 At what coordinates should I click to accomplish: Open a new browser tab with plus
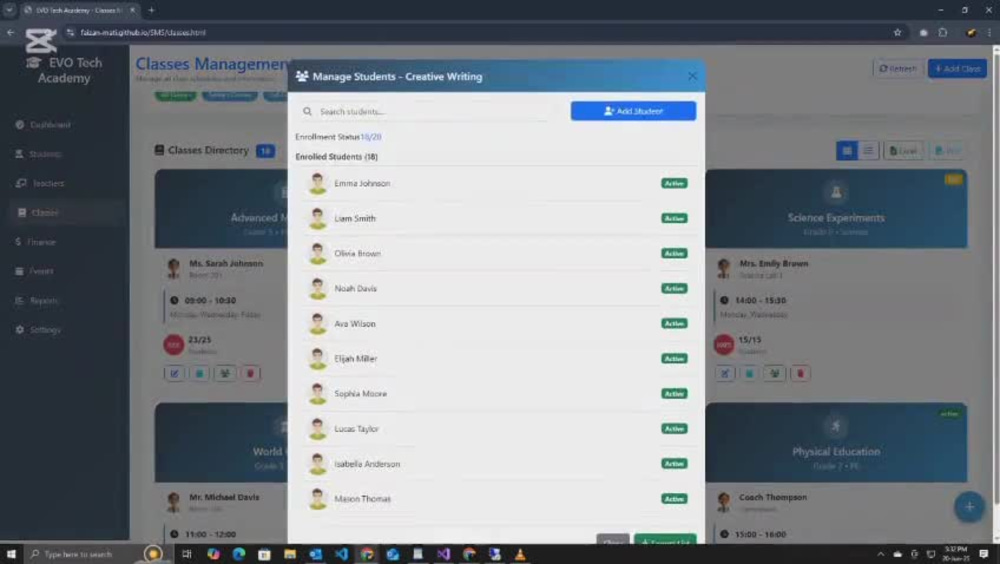[151, 10]
